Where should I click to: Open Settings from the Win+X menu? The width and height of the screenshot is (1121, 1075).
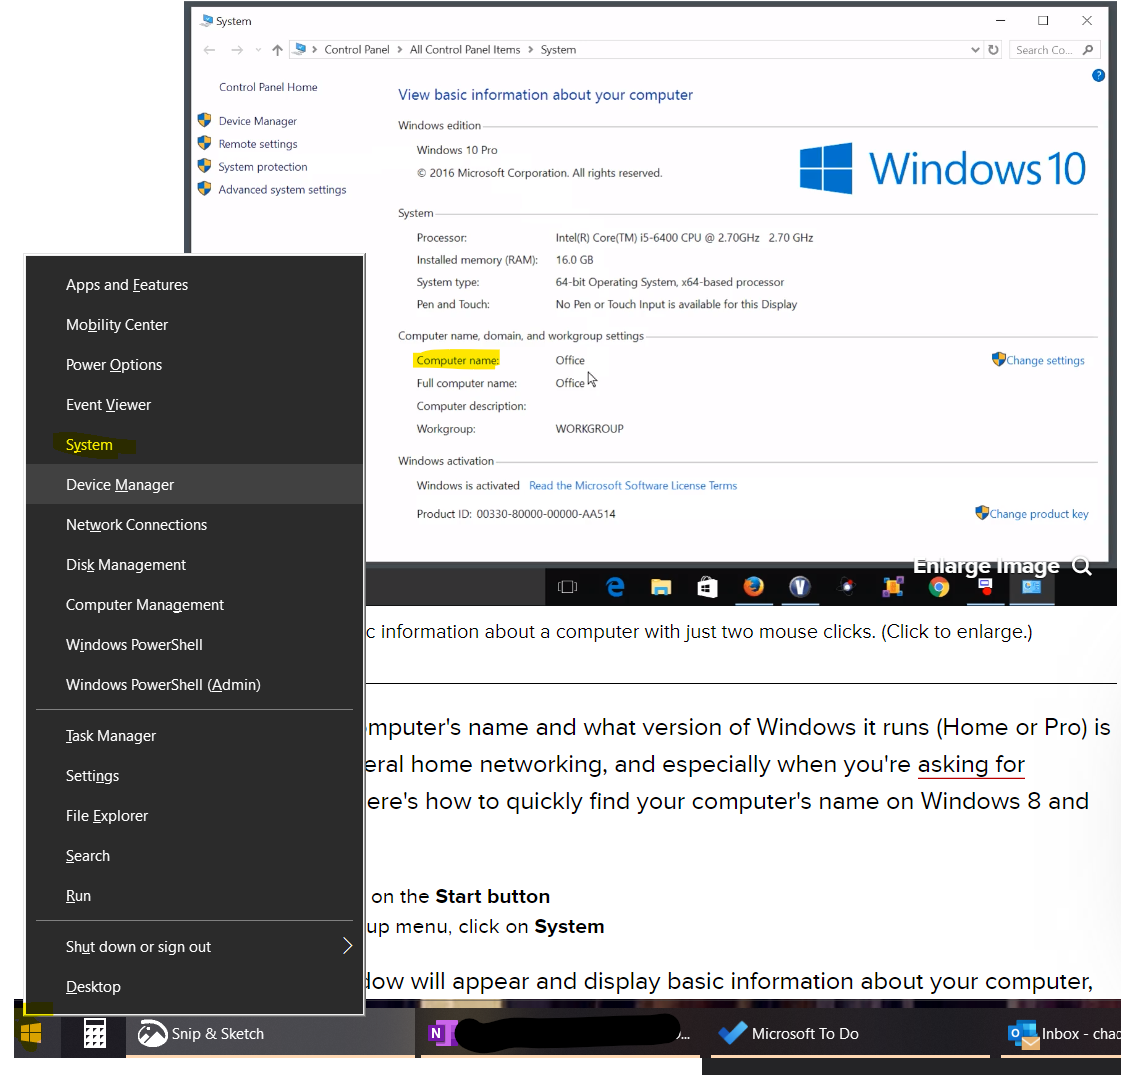pos(195,776)
